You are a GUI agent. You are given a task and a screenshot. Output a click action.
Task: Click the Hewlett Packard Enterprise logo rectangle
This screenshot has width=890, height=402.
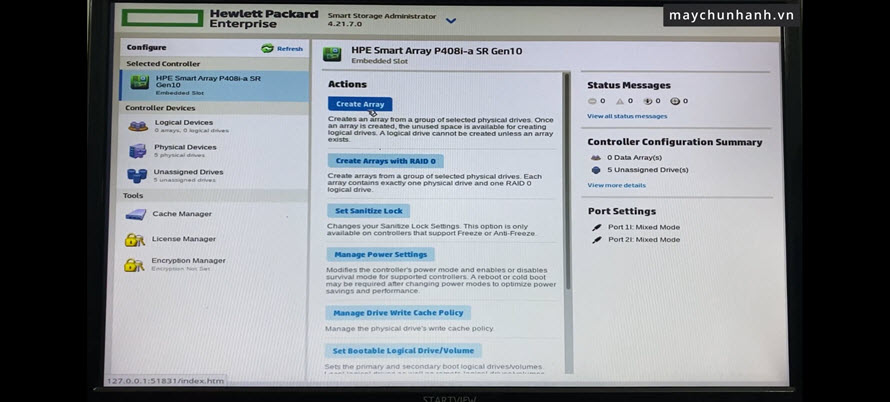tap(162, 18)
